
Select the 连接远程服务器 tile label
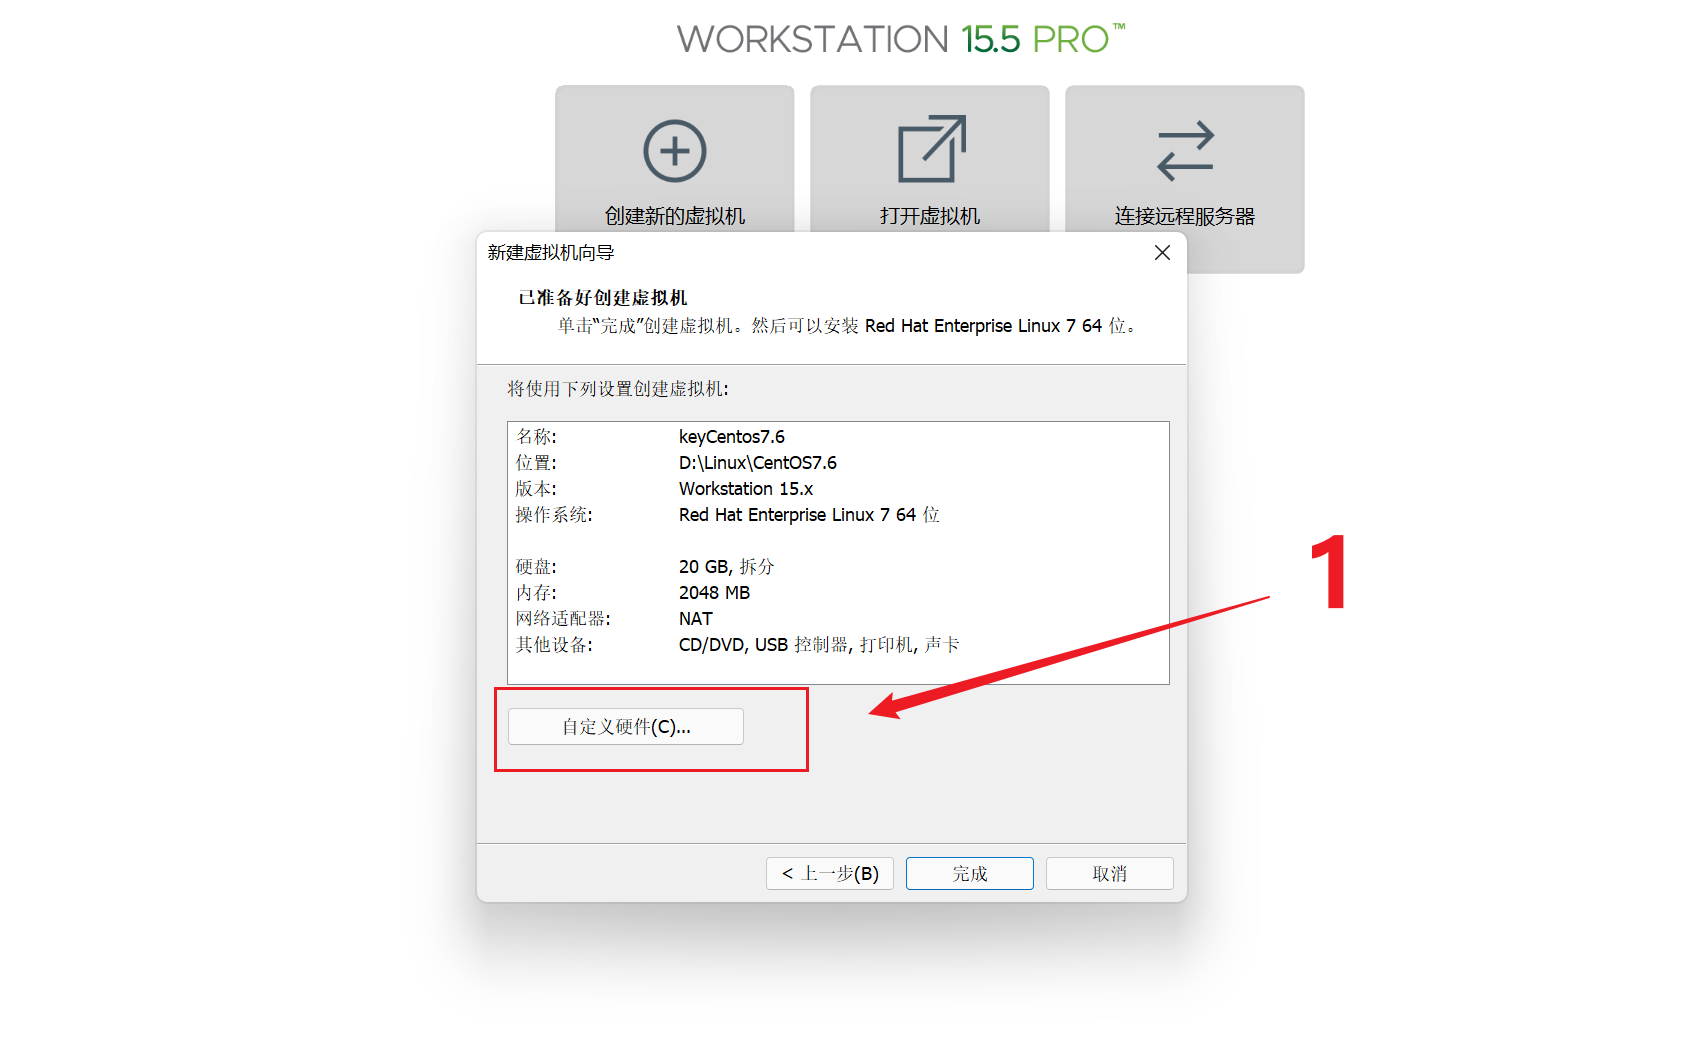tap(1185, 216)
